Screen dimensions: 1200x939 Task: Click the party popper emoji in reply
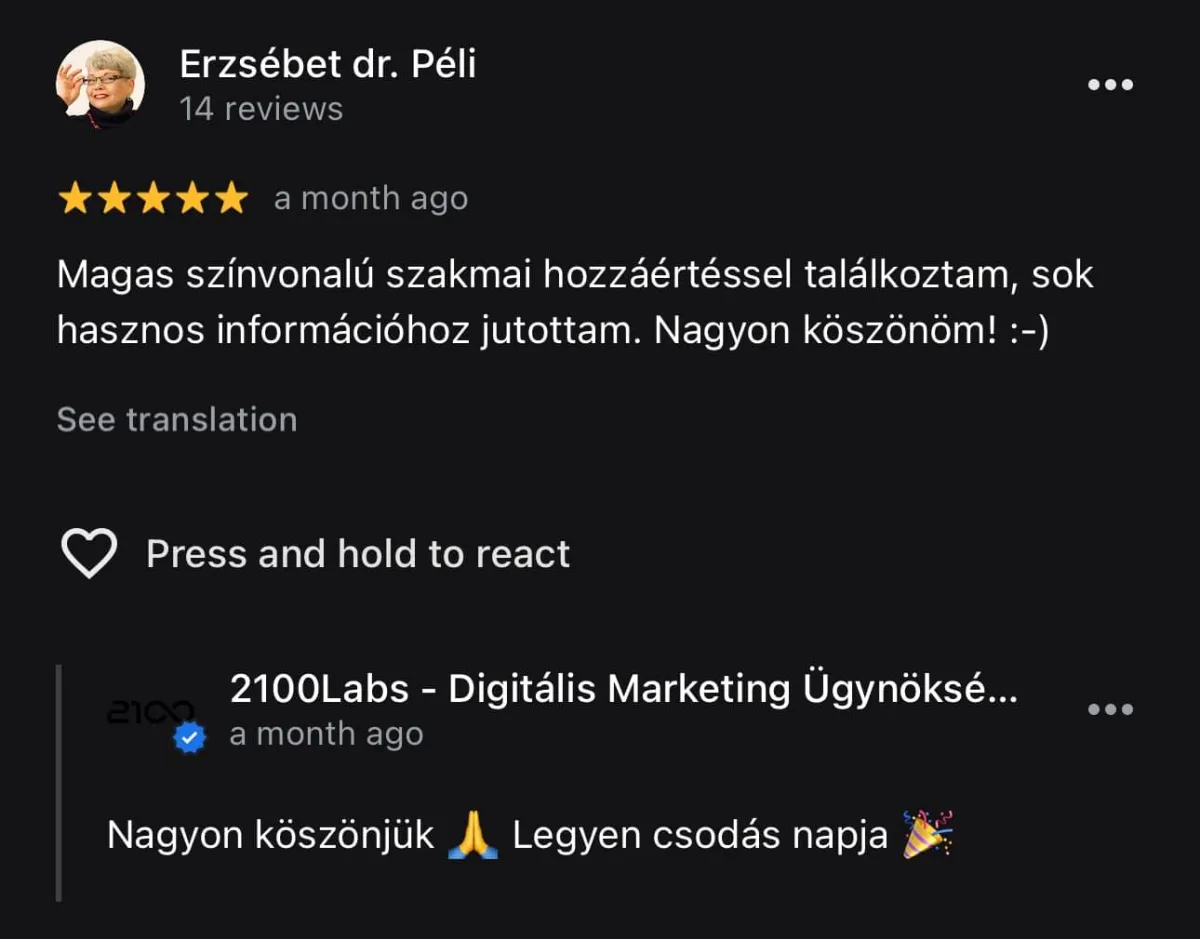pyautogui.click(x=928, y=834)
